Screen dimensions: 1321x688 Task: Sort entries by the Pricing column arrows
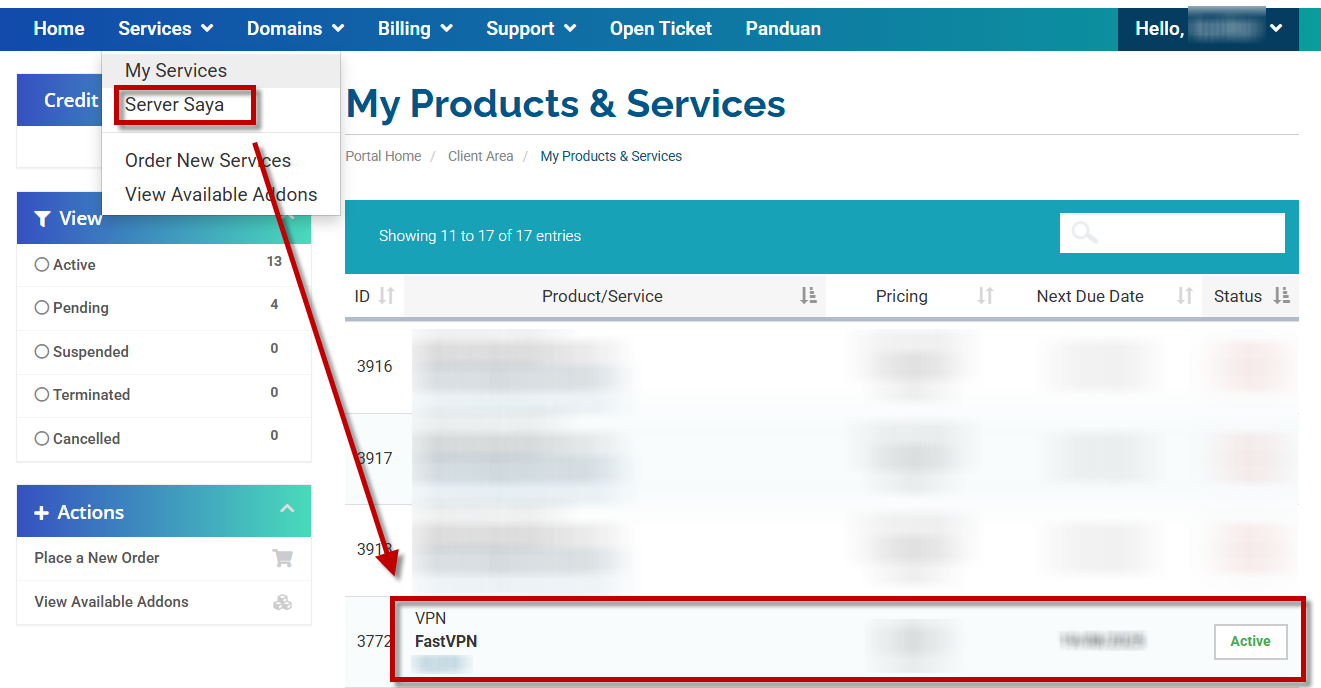985,296
